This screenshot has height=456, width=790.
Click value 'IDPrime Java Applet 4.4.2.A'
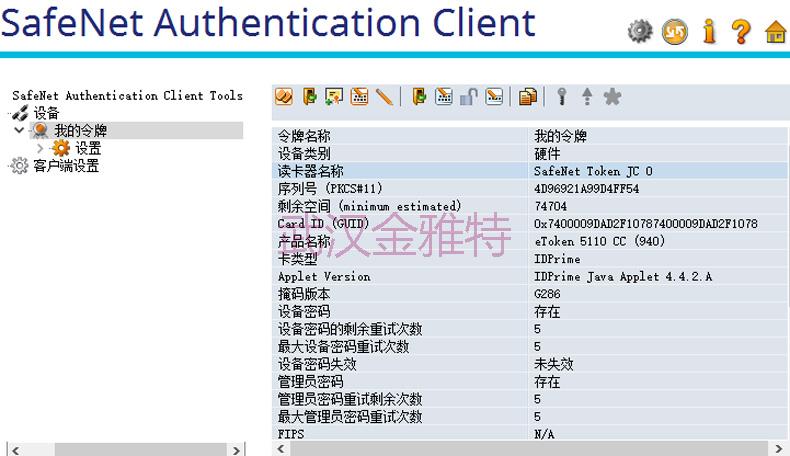(x=623, y=277)
